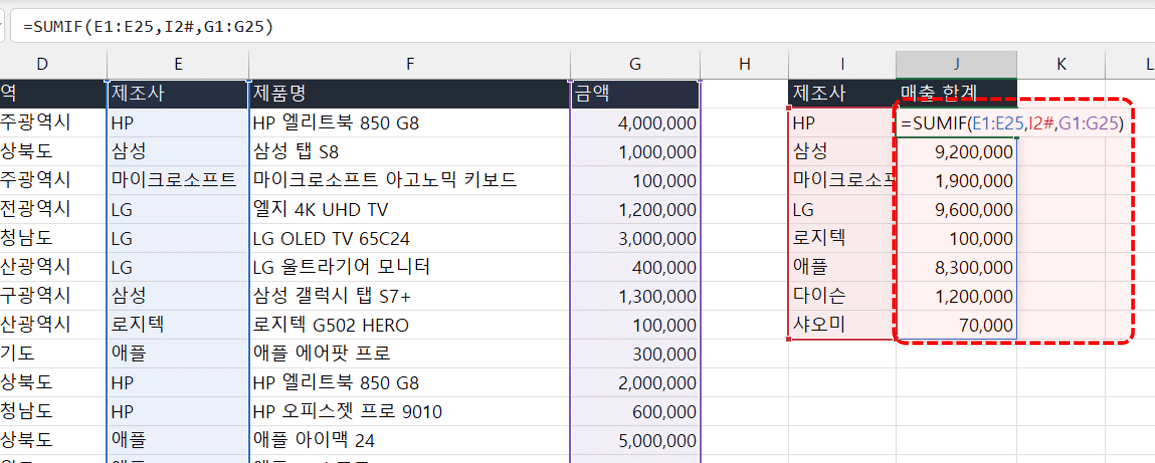This screenshot has width=1155, height=463.
Task: Click the 마이크로소프트 cell in column E
Action: click(178, 181)
